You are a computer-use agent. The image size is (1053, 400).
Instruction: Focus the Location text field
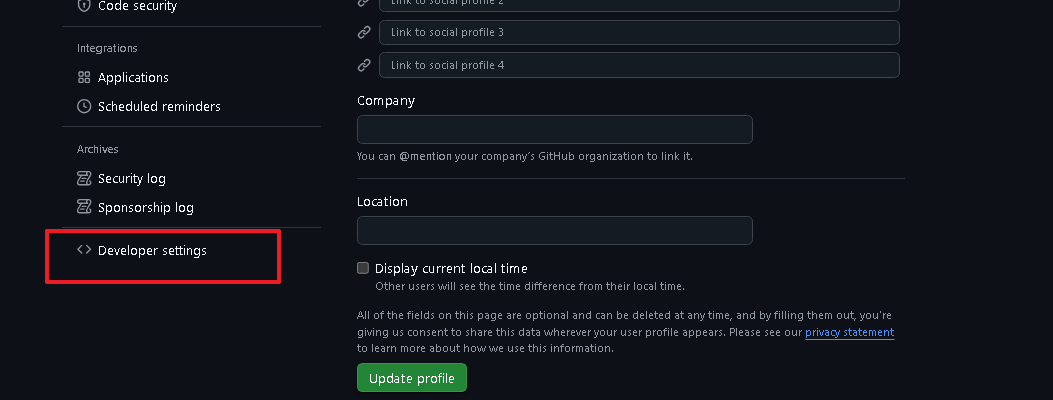coord(554,230)
